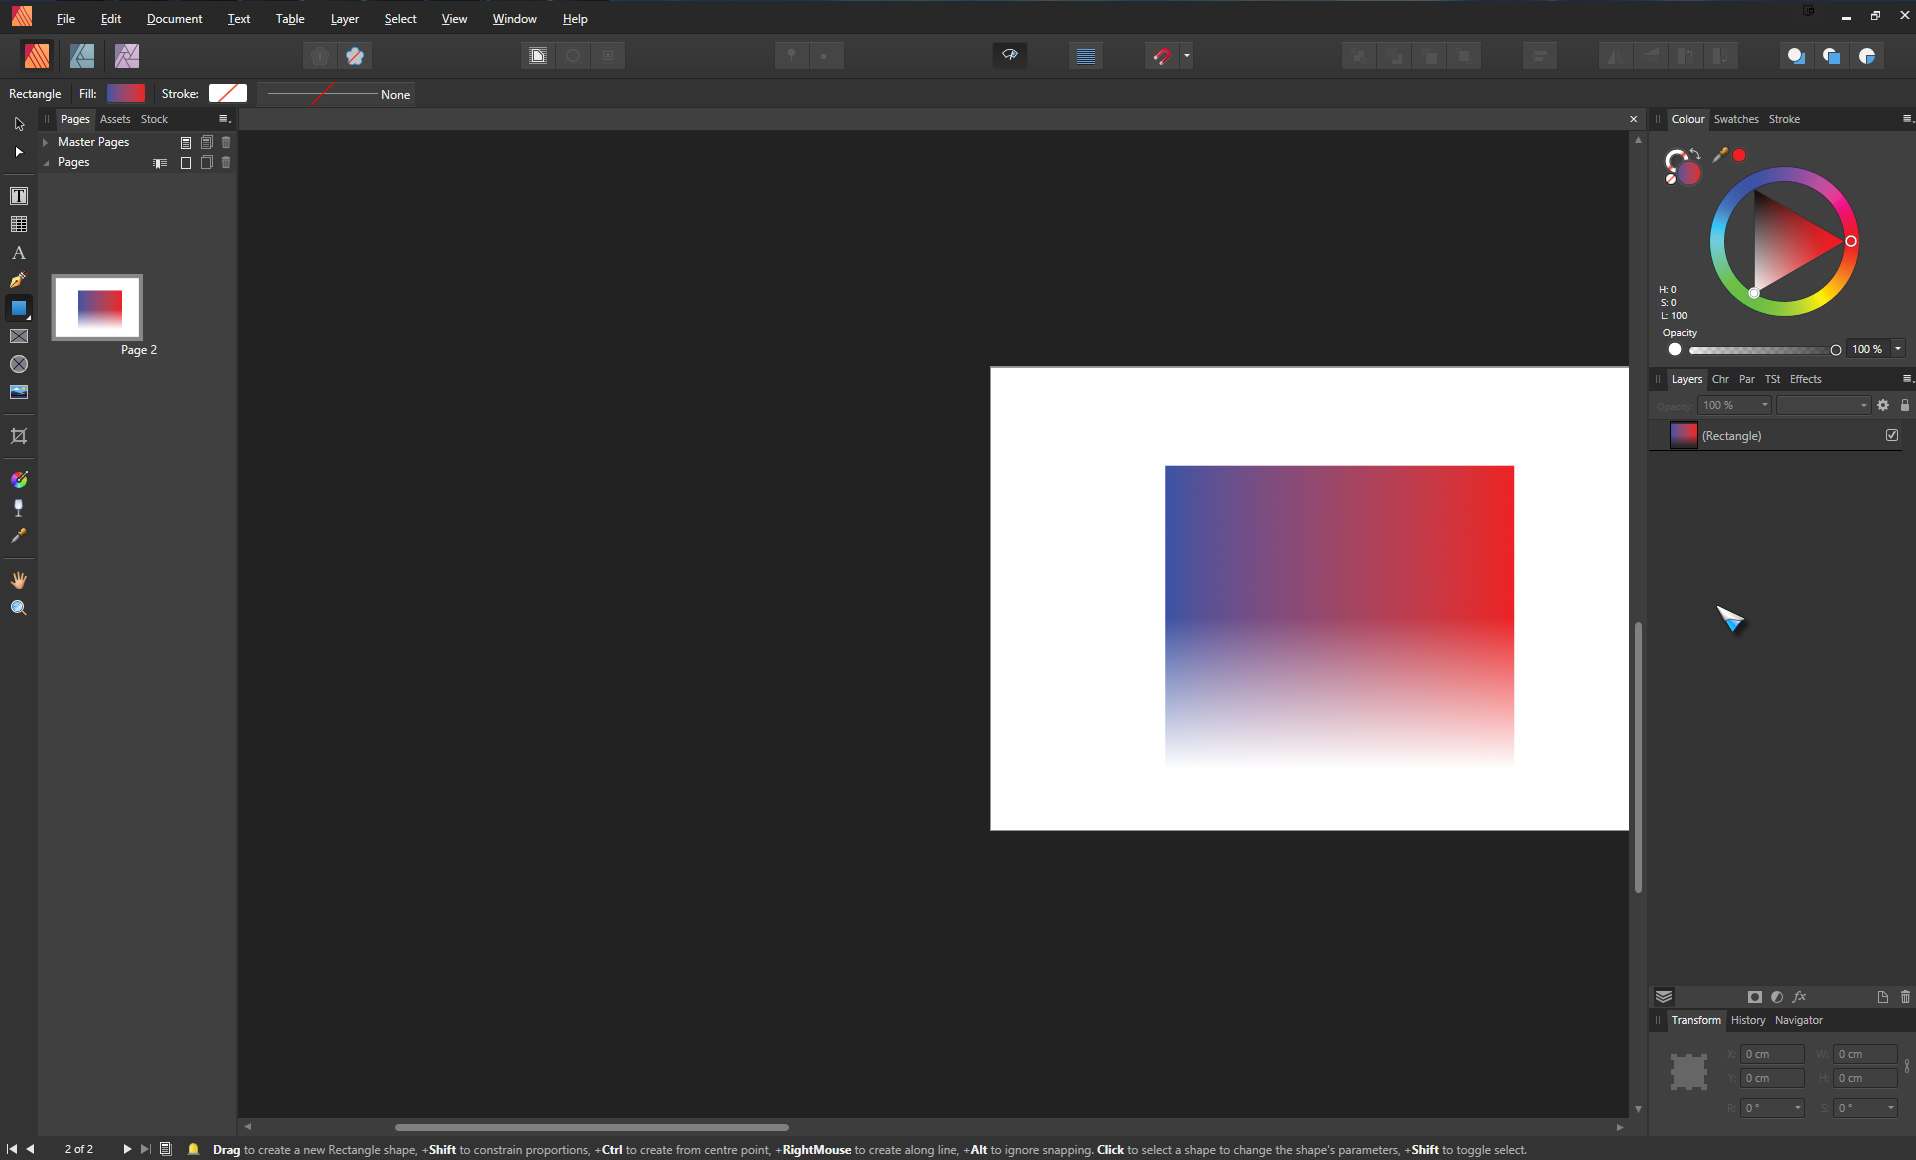This screenshot has width=1916, height=1160.
Task: Click the stroke width None line control
Action: (338, 94)
